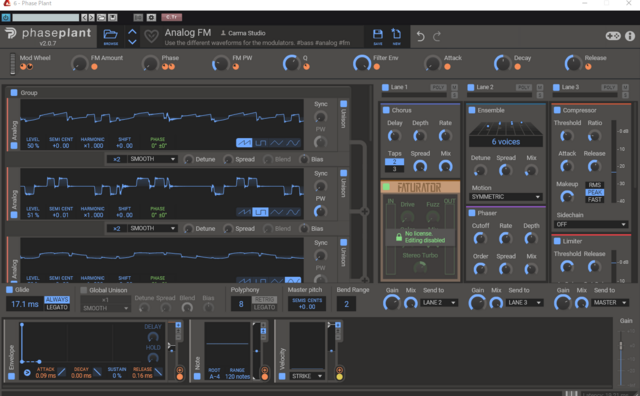Toggle the Limiter effect on/off
Viewport: 640px width, 396px height.
pos(557,241)
